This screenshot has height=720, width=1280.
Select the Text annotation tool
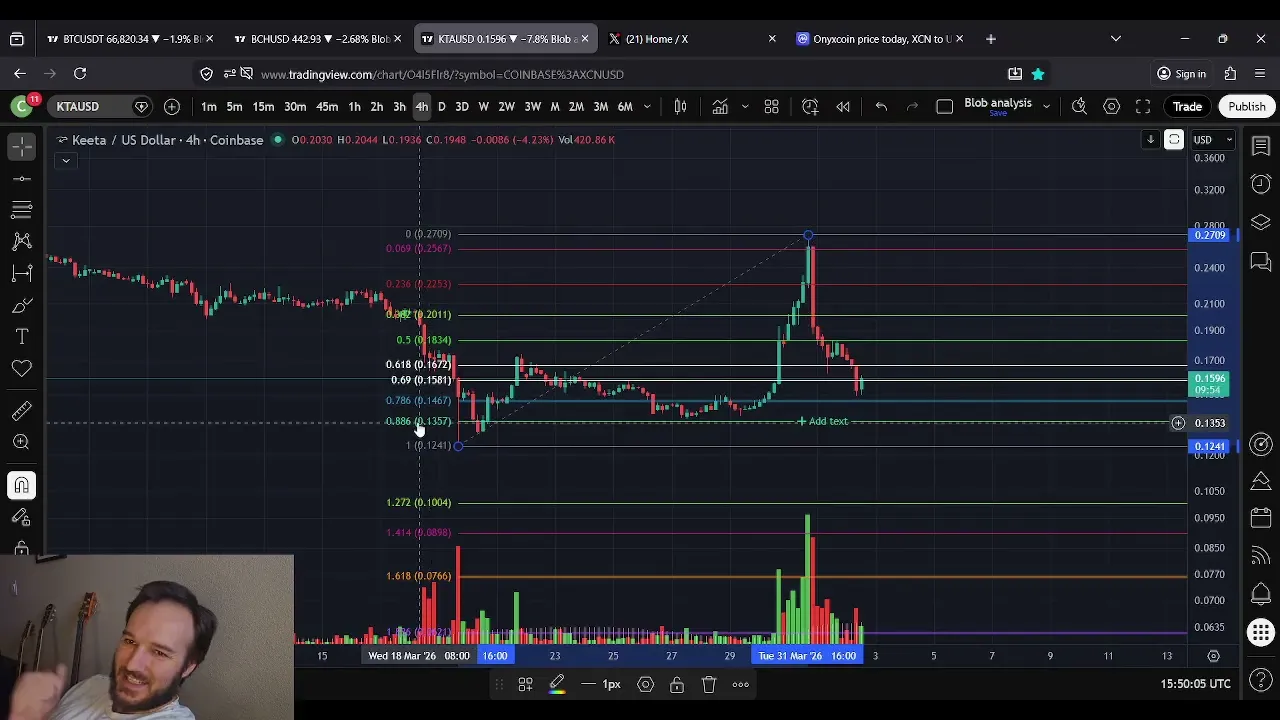click(x=21, y=337)
